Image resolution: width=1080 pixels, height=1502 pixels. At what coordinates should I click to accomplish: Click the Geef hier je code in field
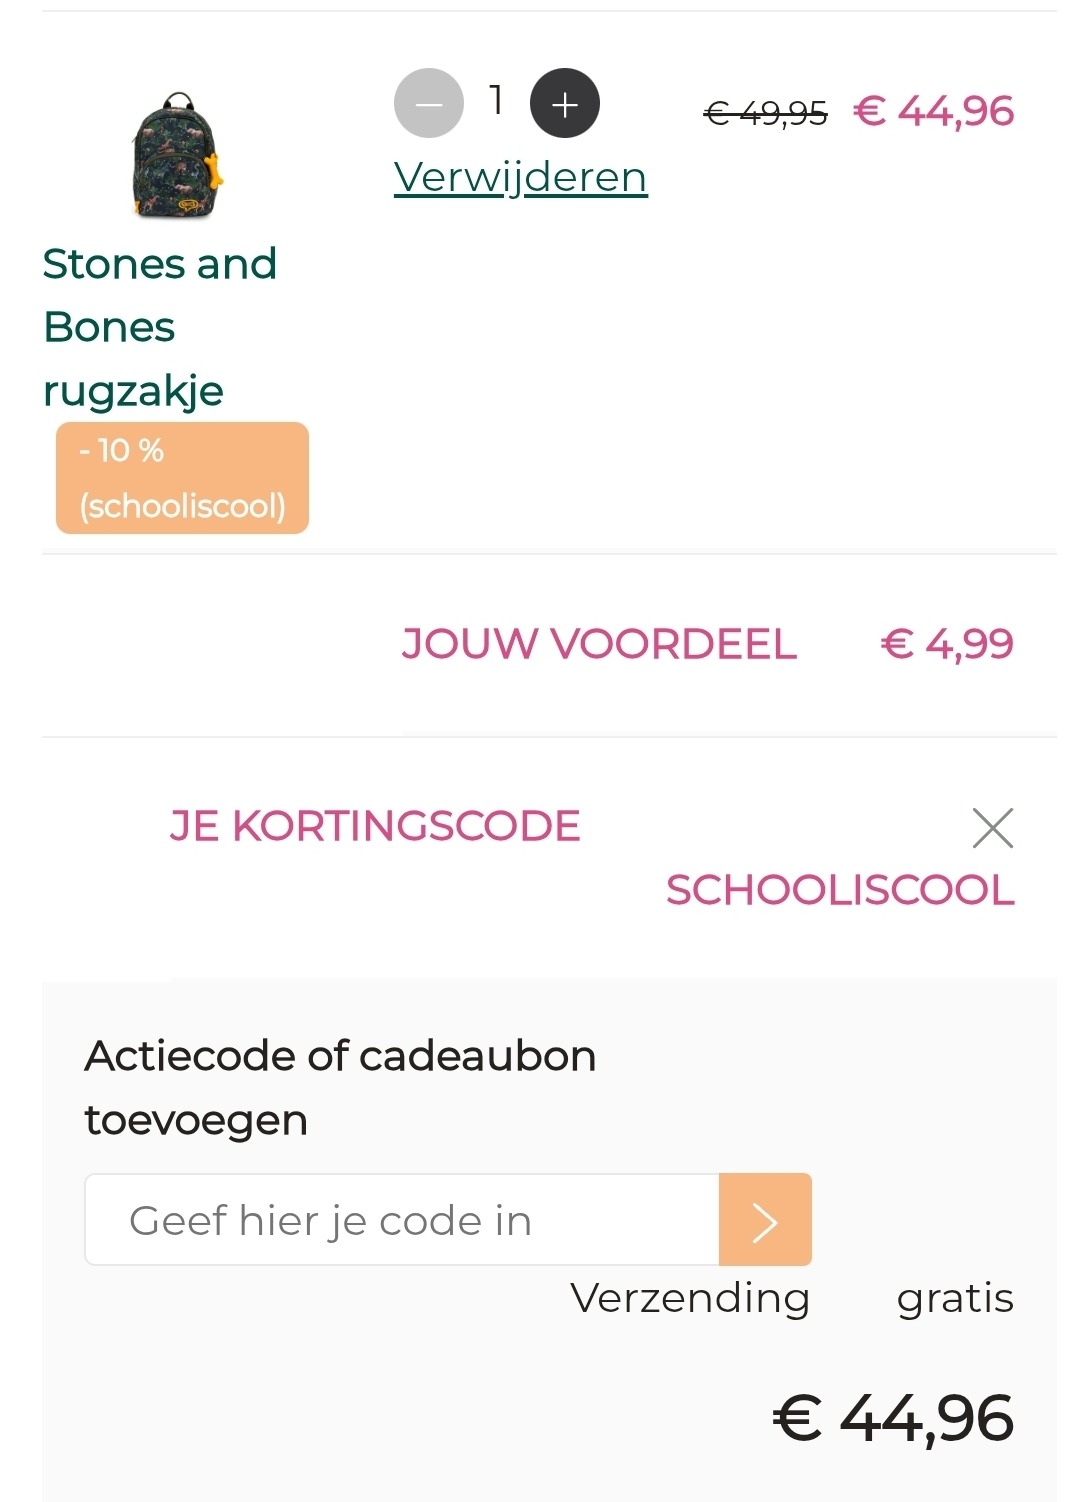(400, 1220)
